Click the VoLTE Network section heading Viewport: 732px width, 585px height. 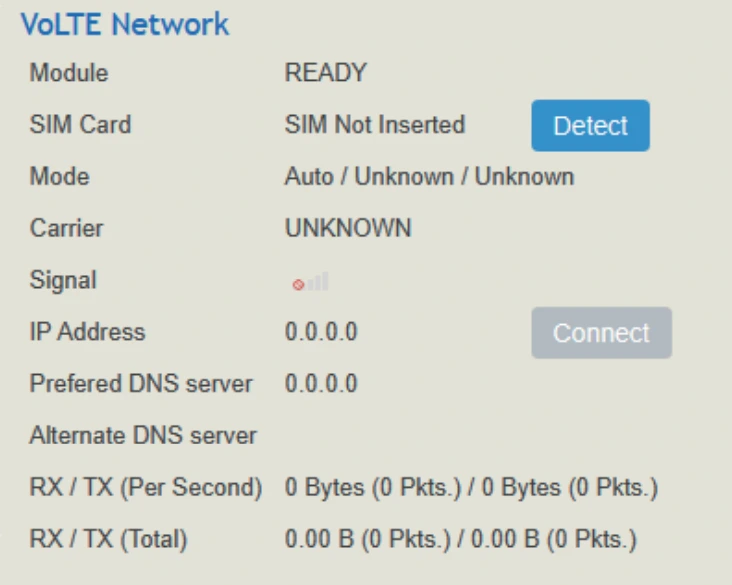pos(125,24)
